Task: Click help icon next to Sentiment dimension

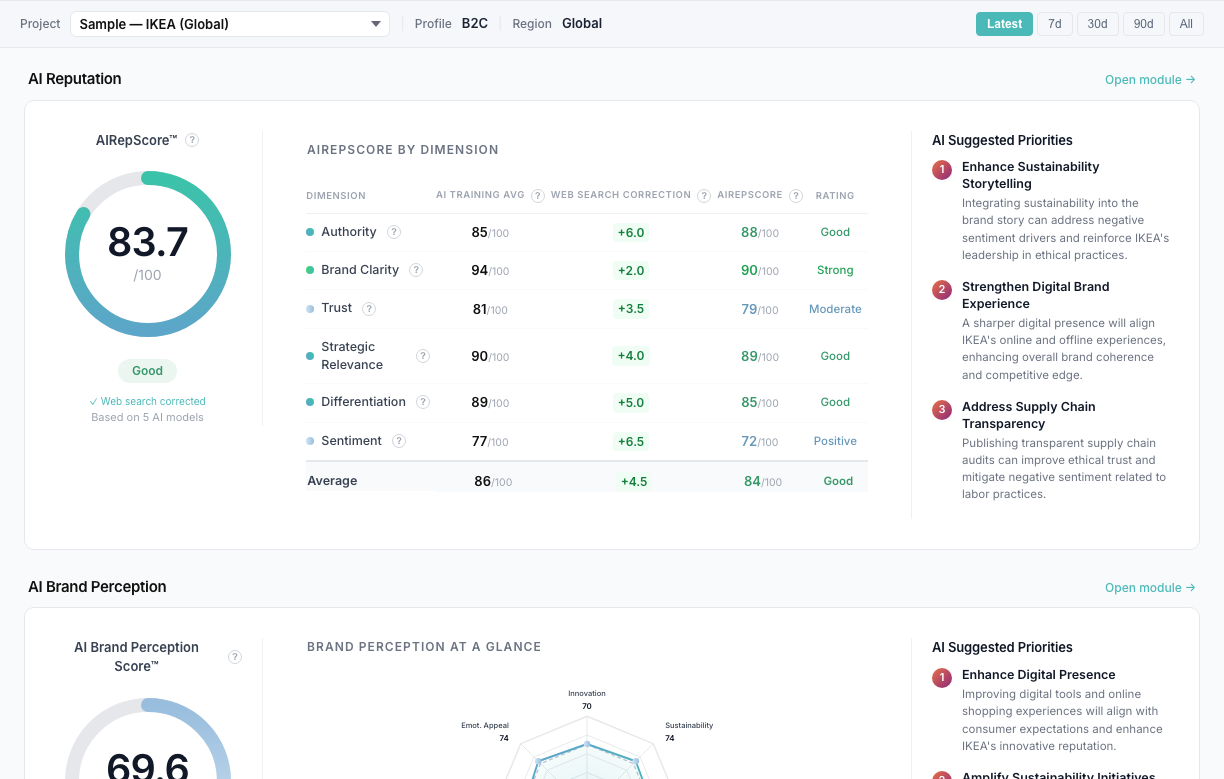Action: (x=399, y=441)
